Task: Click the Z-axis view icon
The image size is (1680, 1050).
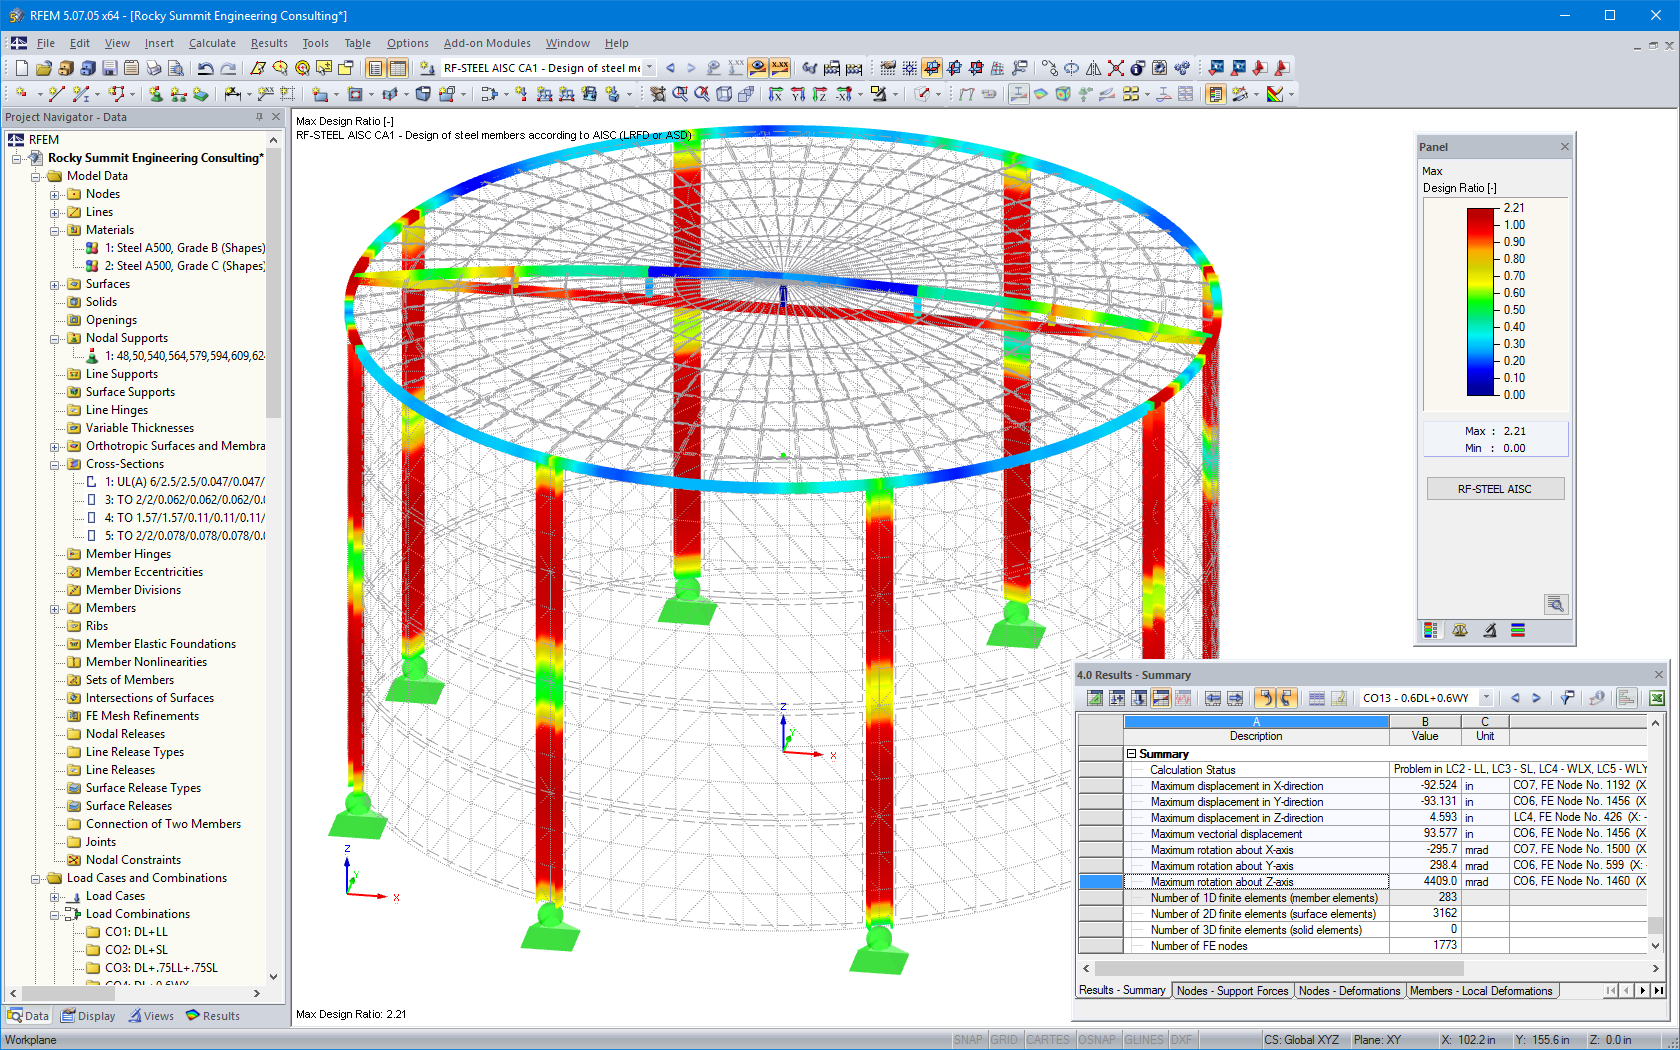Action: click(x=820, y=94)
